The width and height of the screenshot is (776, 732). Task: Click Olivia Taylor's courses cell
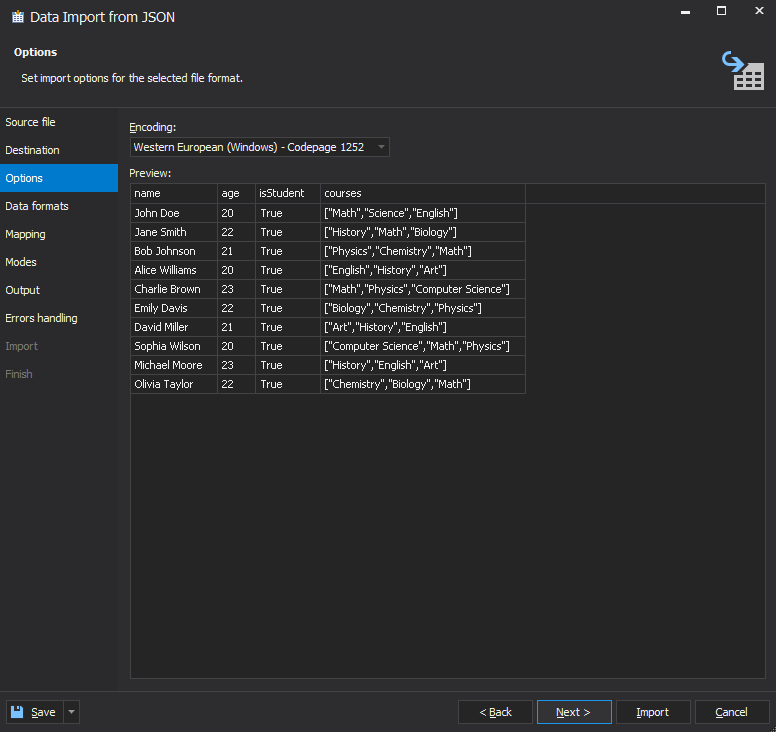pos(423,384)
